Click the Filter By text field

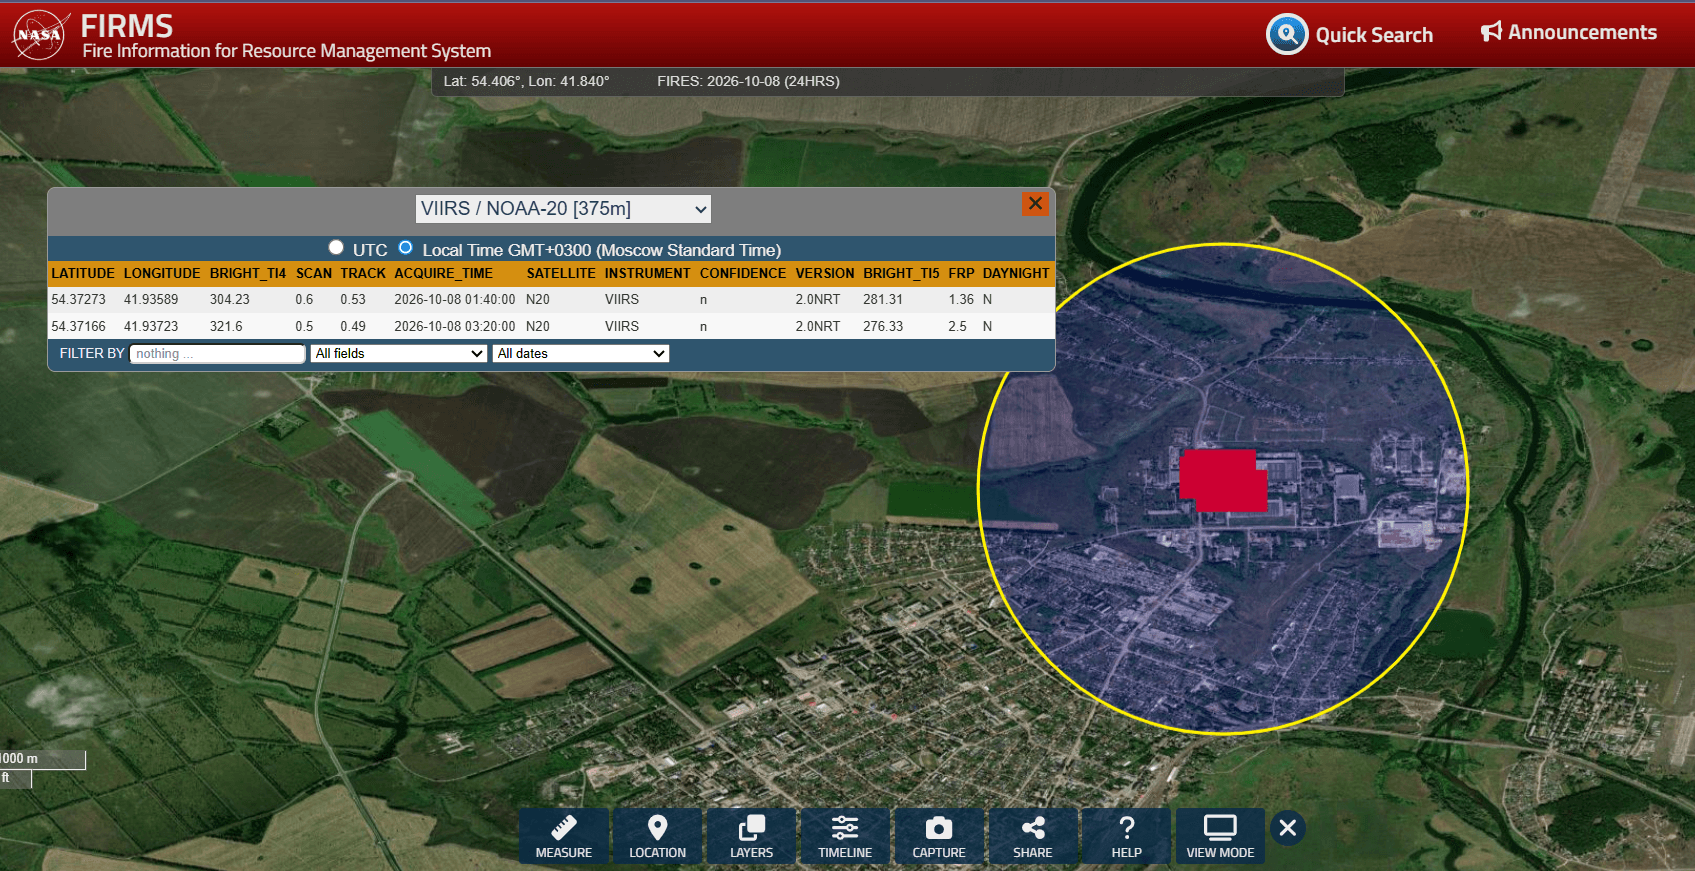tap(217, 354)
